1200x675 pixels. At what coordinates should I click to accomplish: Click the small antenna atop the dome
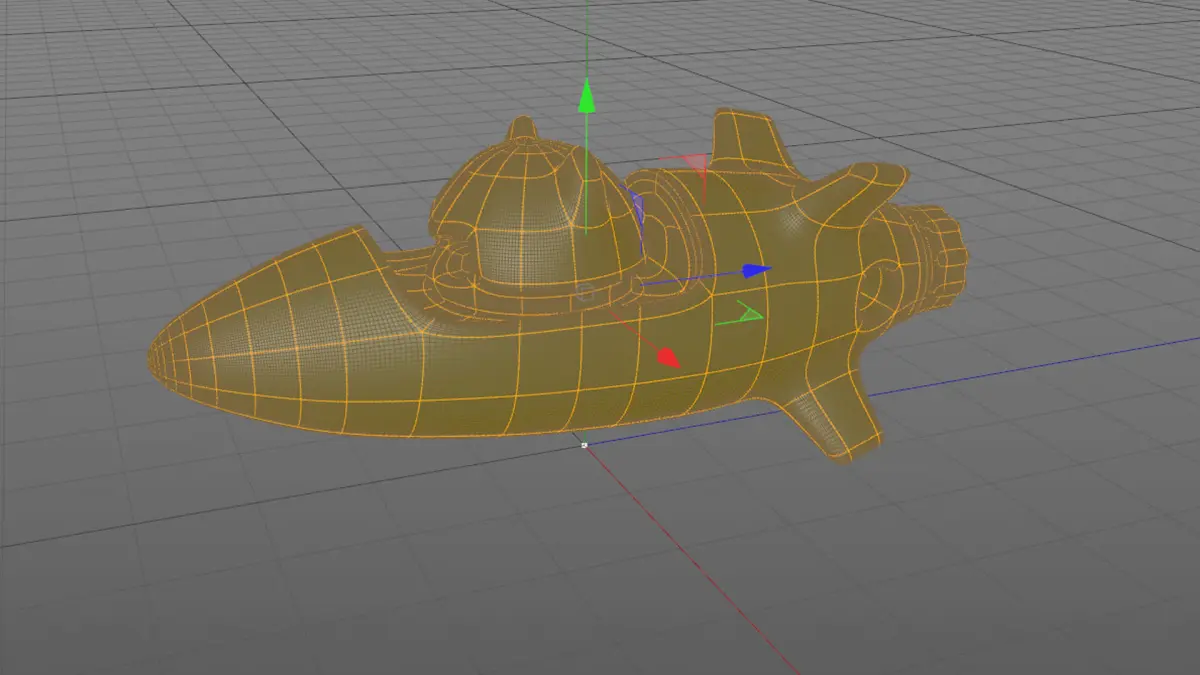[x=521, y=129]
